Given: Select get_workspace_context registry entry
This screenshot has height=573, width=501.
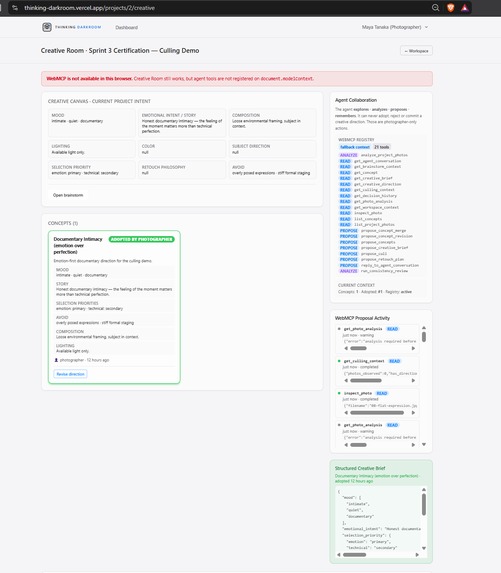Looking at the screenshot, I should pos(376,207).
